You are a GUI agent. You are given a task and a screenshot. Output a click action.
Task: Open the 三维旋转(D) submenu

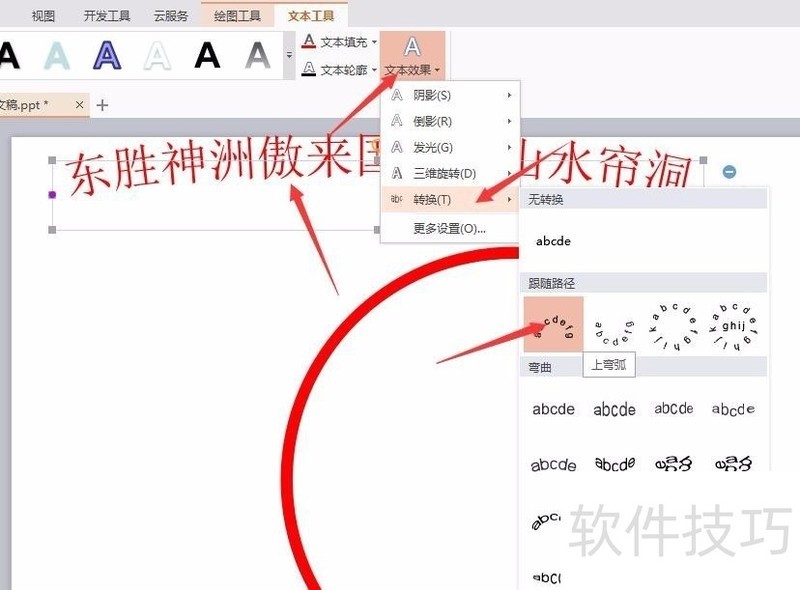[450, 174]
